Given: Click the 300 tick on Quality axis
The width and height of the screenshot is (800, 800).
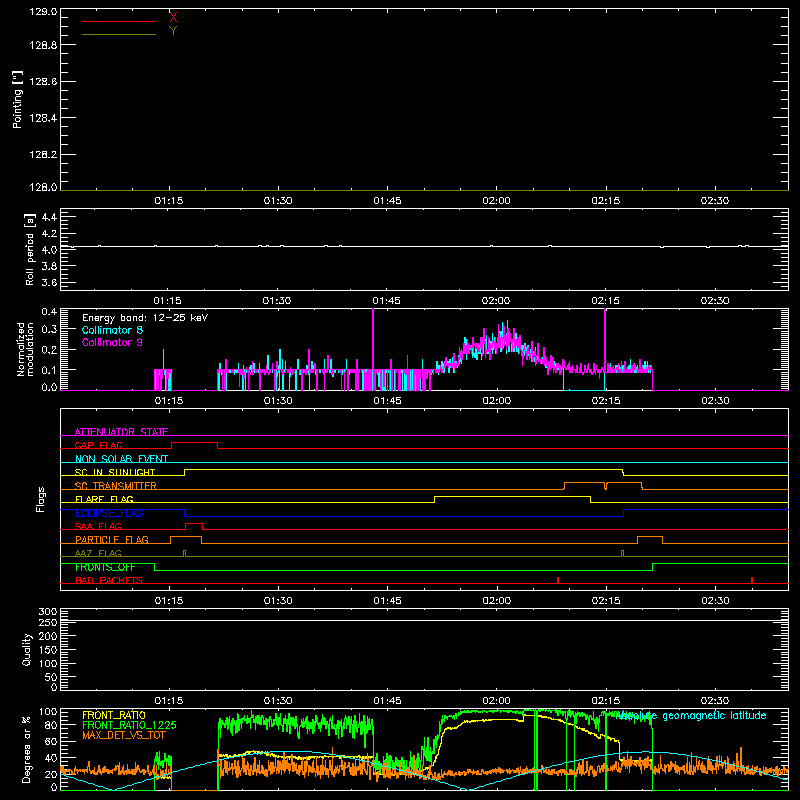Looking at the screenshot, I should point(47,611).
